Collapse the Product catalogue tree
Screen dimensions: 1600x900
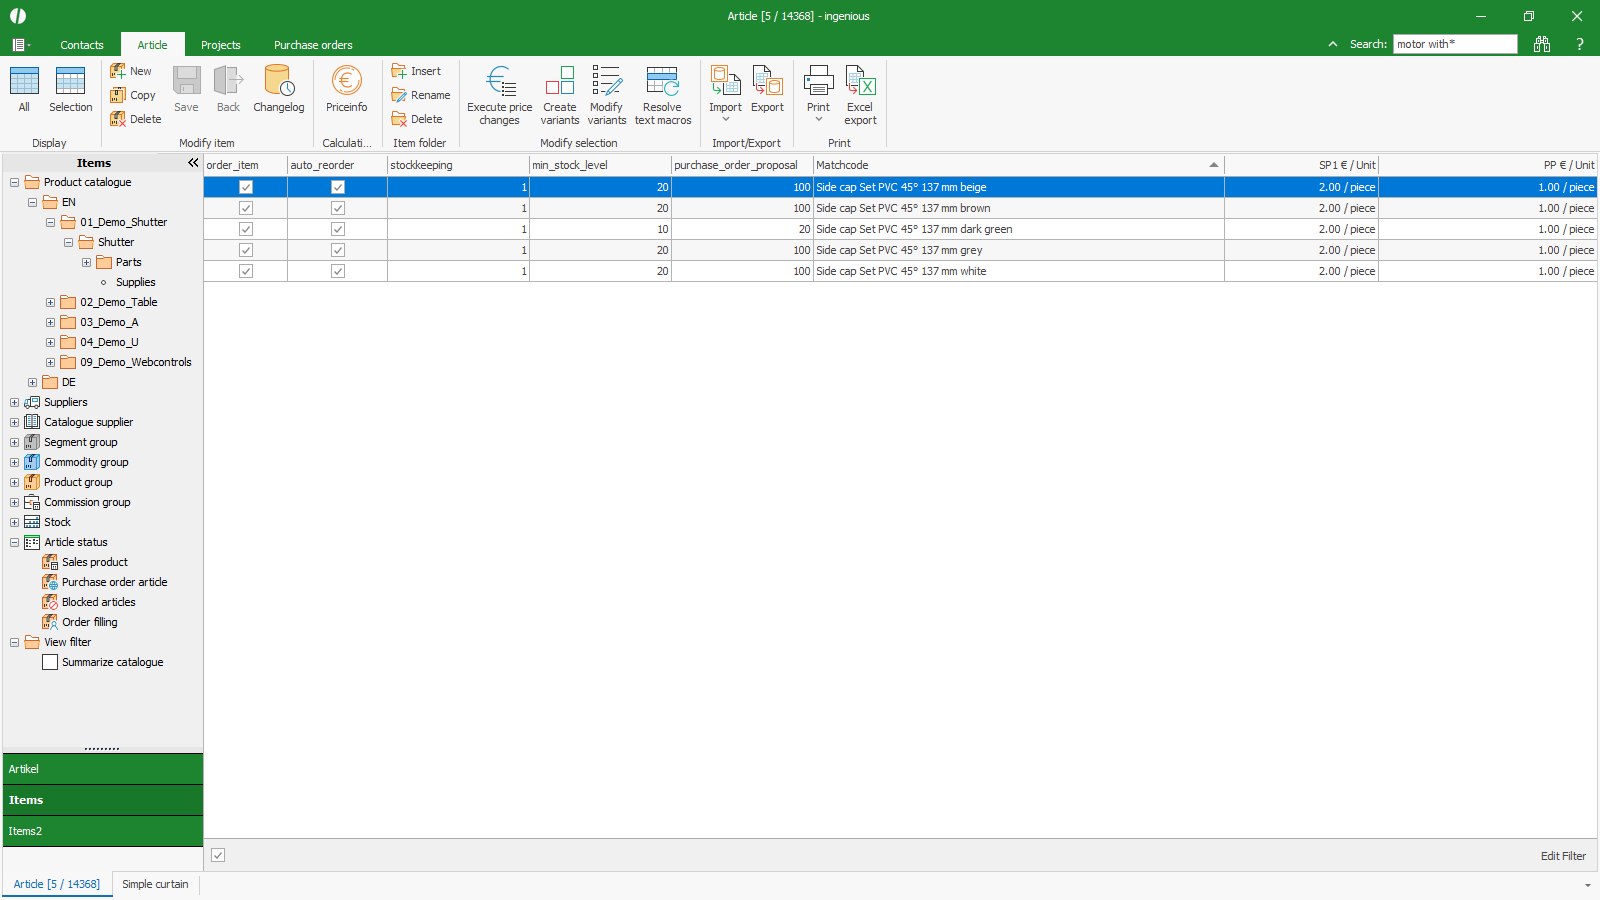coord(13,182)
